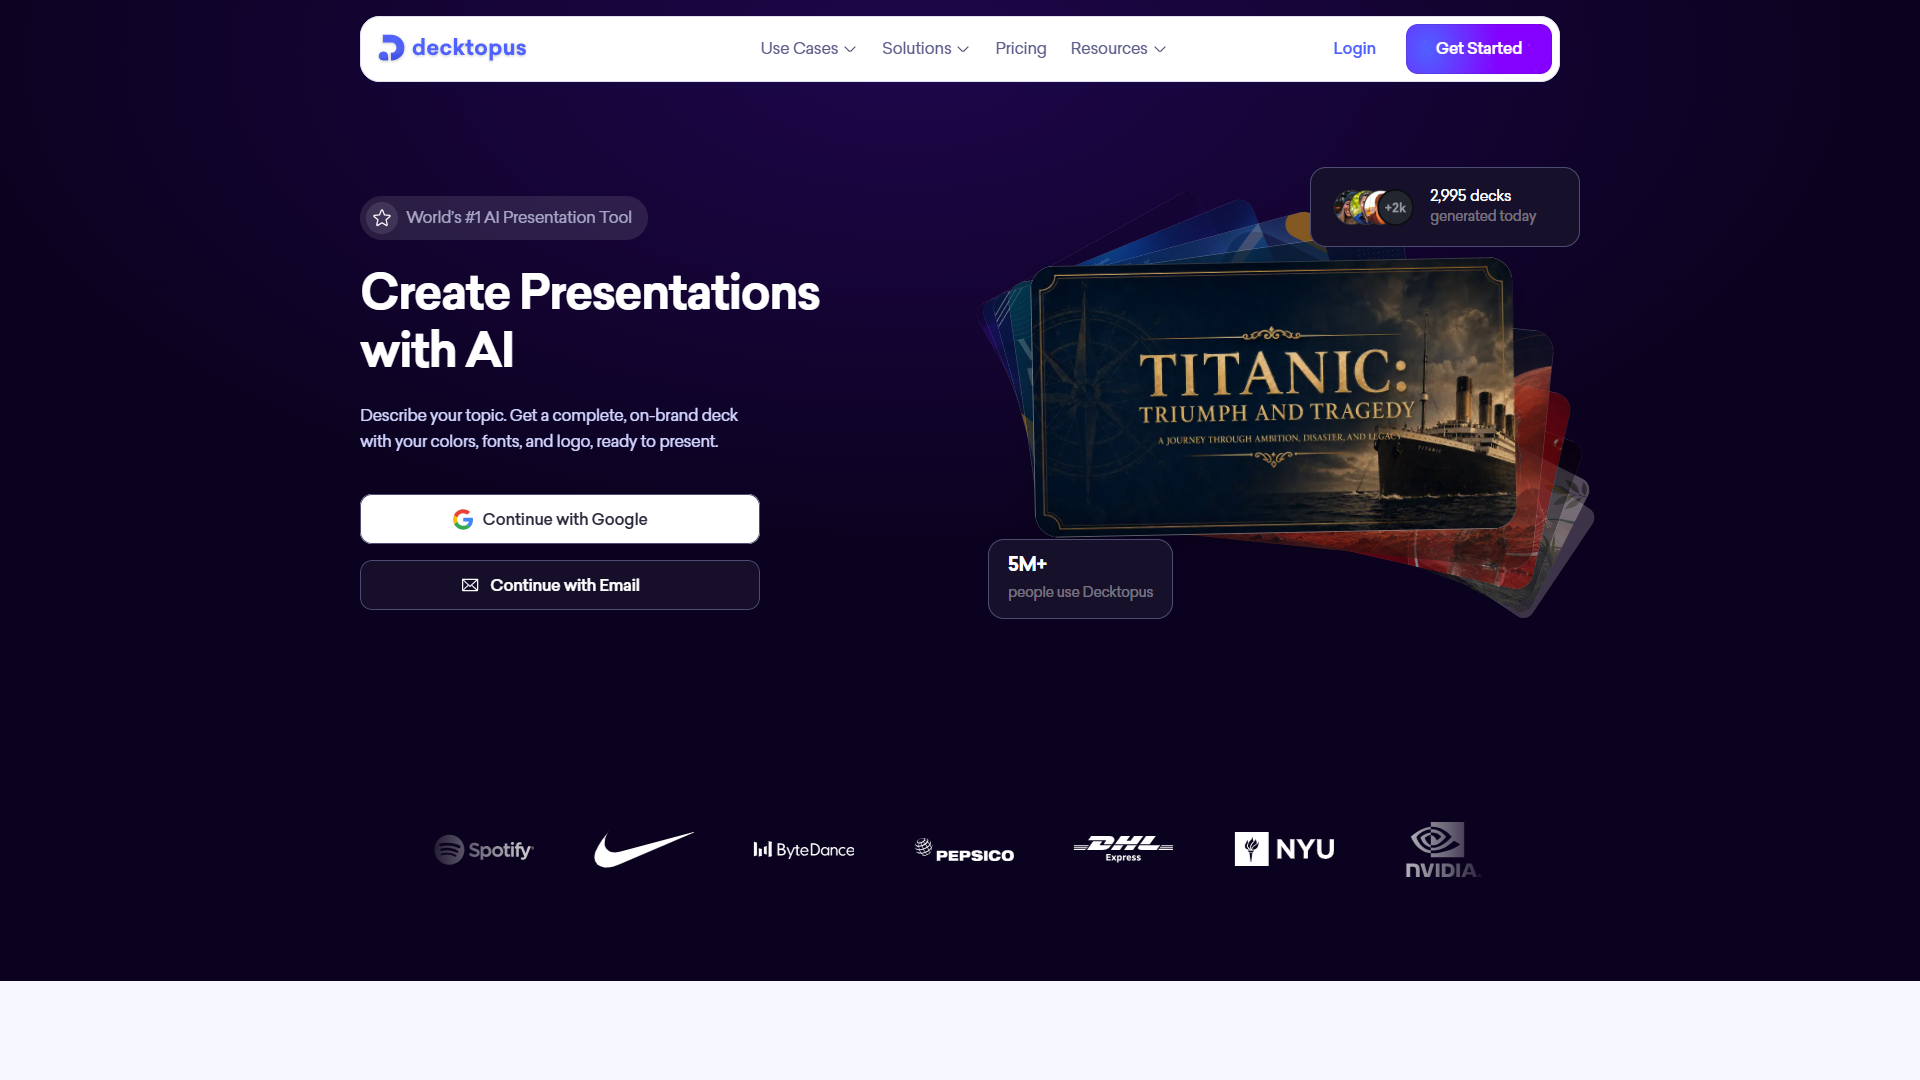Click "people use Decktopus" text
This screenshot has width=1920, height=1080.
1080,592
